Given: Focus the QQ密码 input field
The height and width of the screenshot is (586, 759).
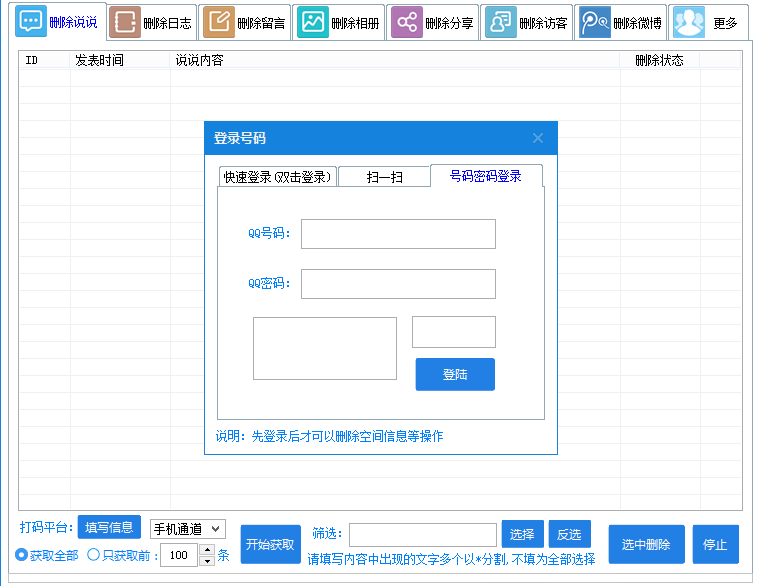Looking at the screenshot, I should (x=398, y=284).
